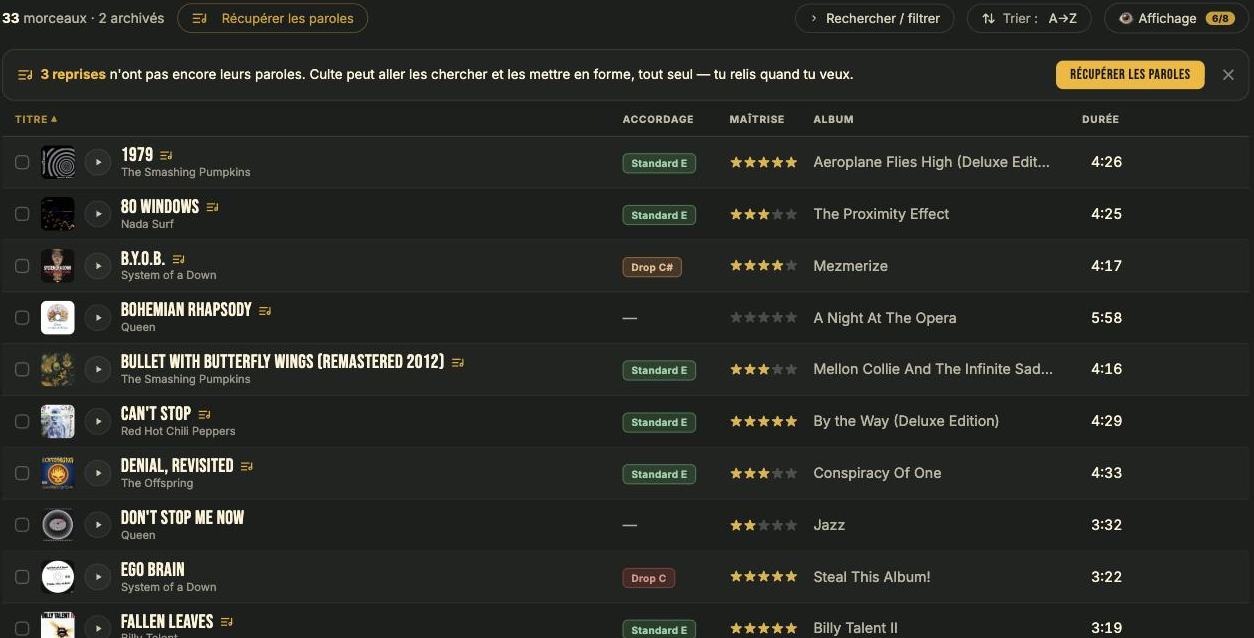Tick the B.Y.O.B. row checkbox
1254x638 pixels.
click(22, 266)
